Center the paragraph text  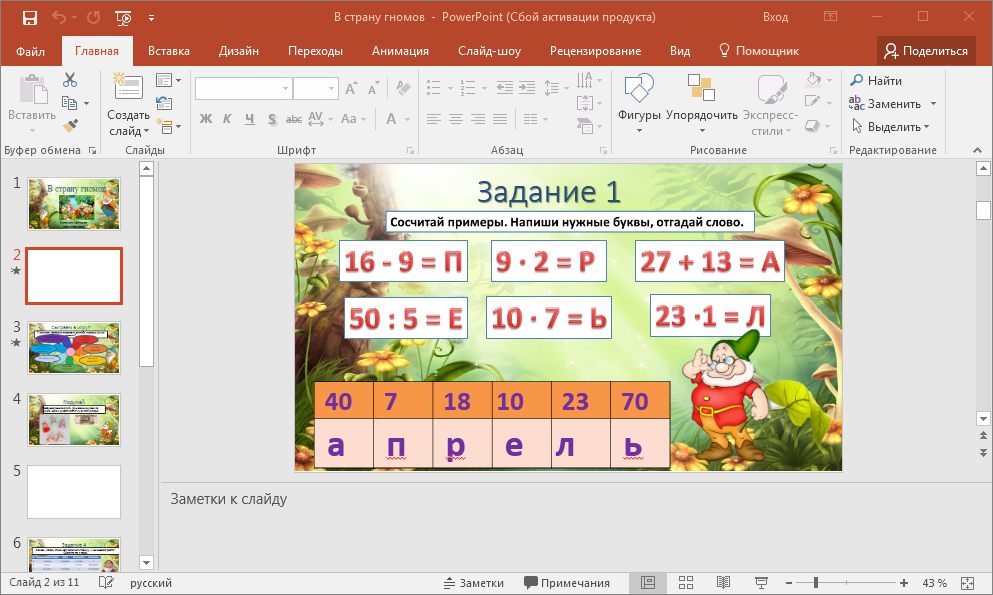456,119
